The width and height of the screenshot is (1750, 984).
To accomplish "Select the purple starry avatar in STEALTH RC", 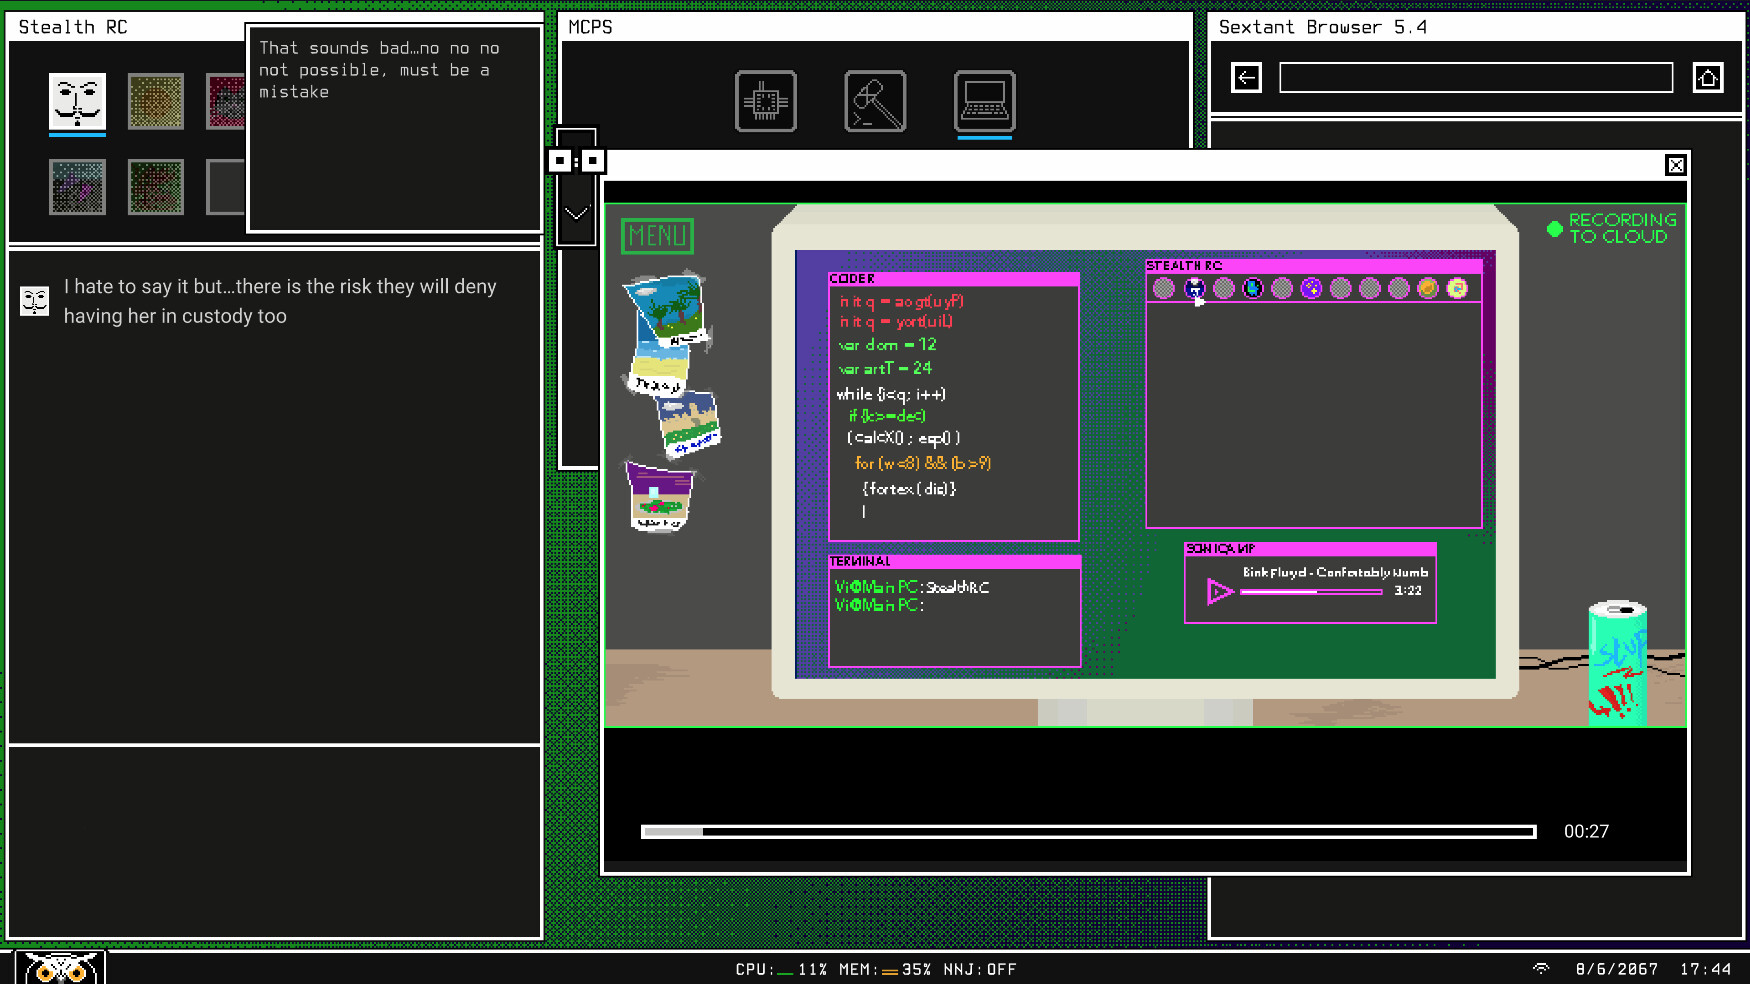I will click(x=1310, y=288).
